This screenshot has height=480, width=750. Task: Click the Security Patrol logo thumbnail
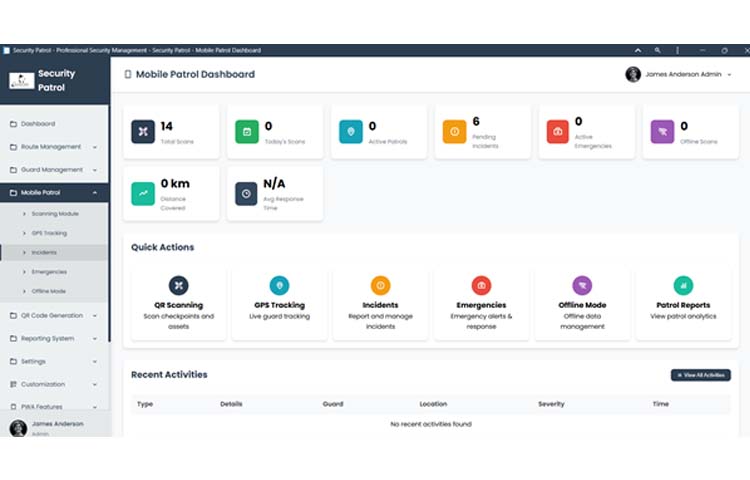click(x=21, y=80)
